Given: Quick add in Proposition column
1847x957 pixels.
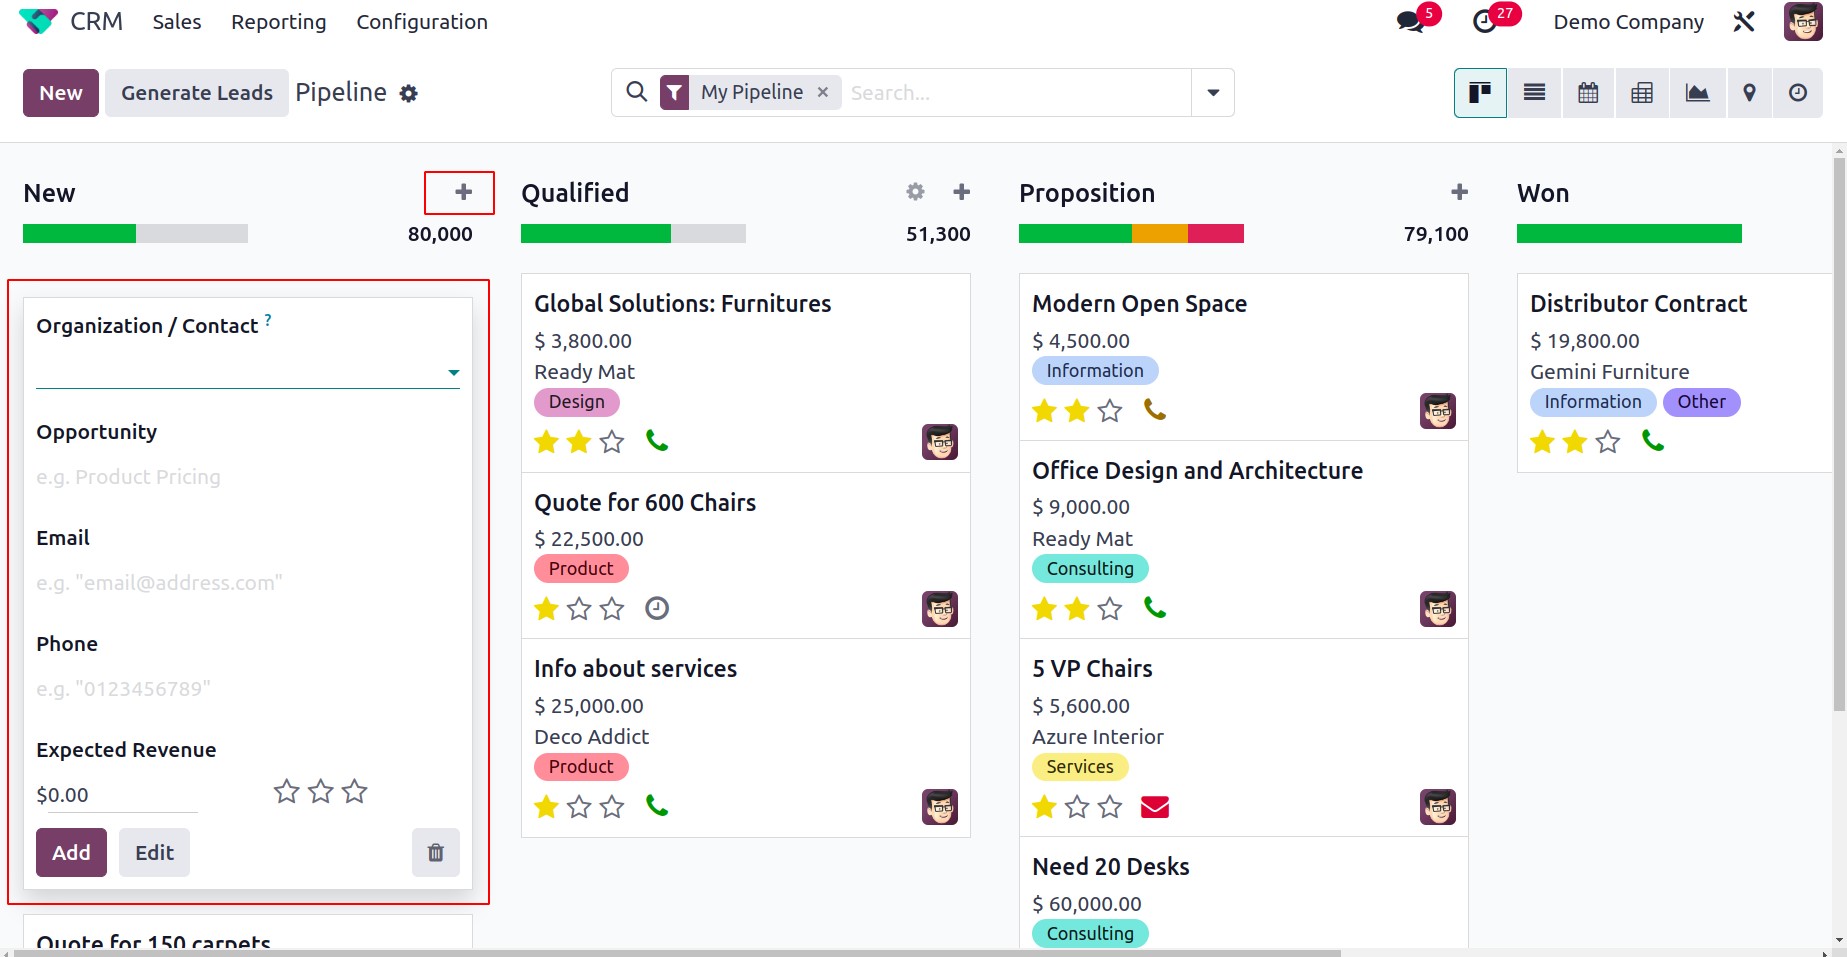Looking at the screenshot, I should coord(1460,191).
